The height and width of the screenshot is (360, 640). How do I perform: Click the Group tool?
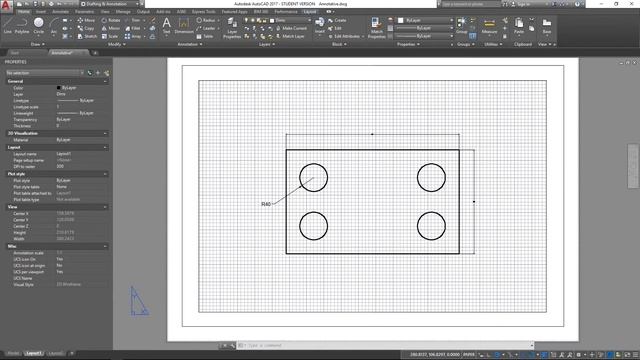point(461,24)
